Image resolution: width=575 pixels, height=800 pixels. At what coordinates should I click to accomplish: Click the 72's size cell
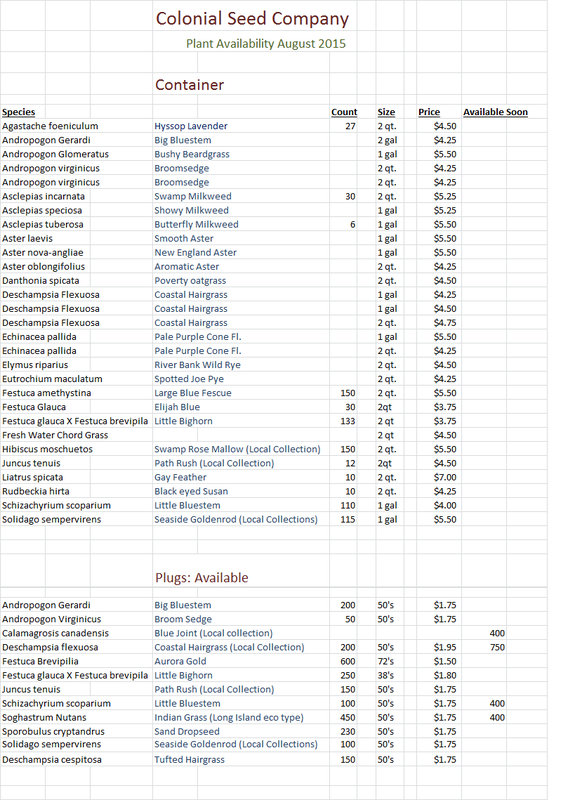(x=386, y=661)
